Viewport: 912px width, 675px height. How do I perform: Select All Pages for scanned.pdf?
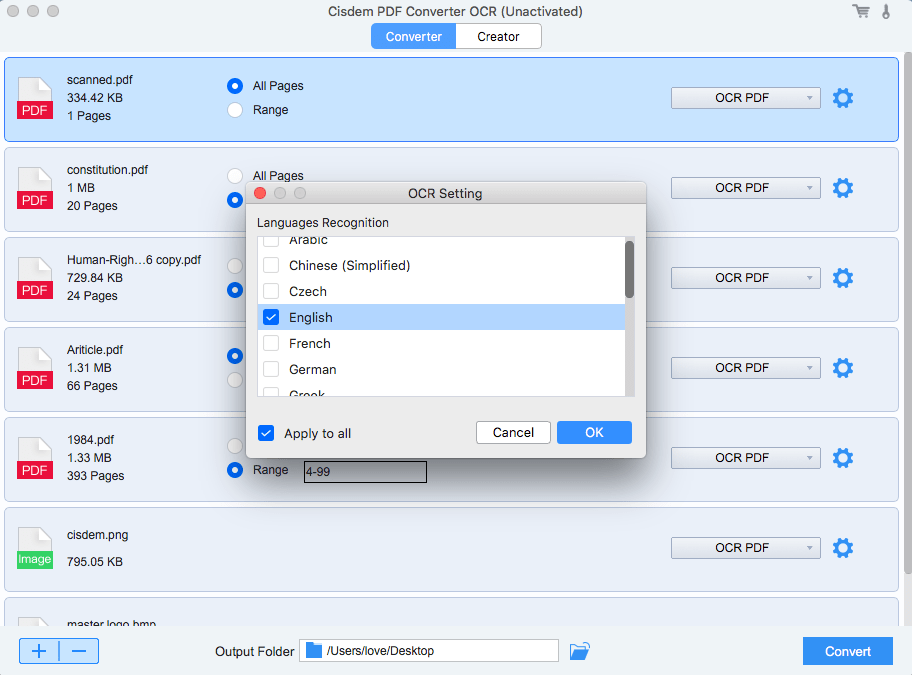[x=234, y=86]
